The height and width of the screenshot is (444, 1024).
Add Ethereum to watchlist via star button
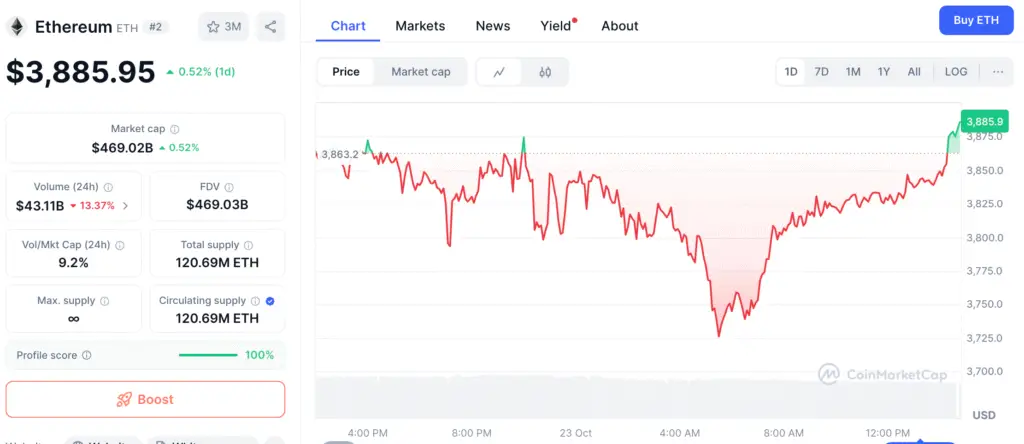[x=223, y=27]
